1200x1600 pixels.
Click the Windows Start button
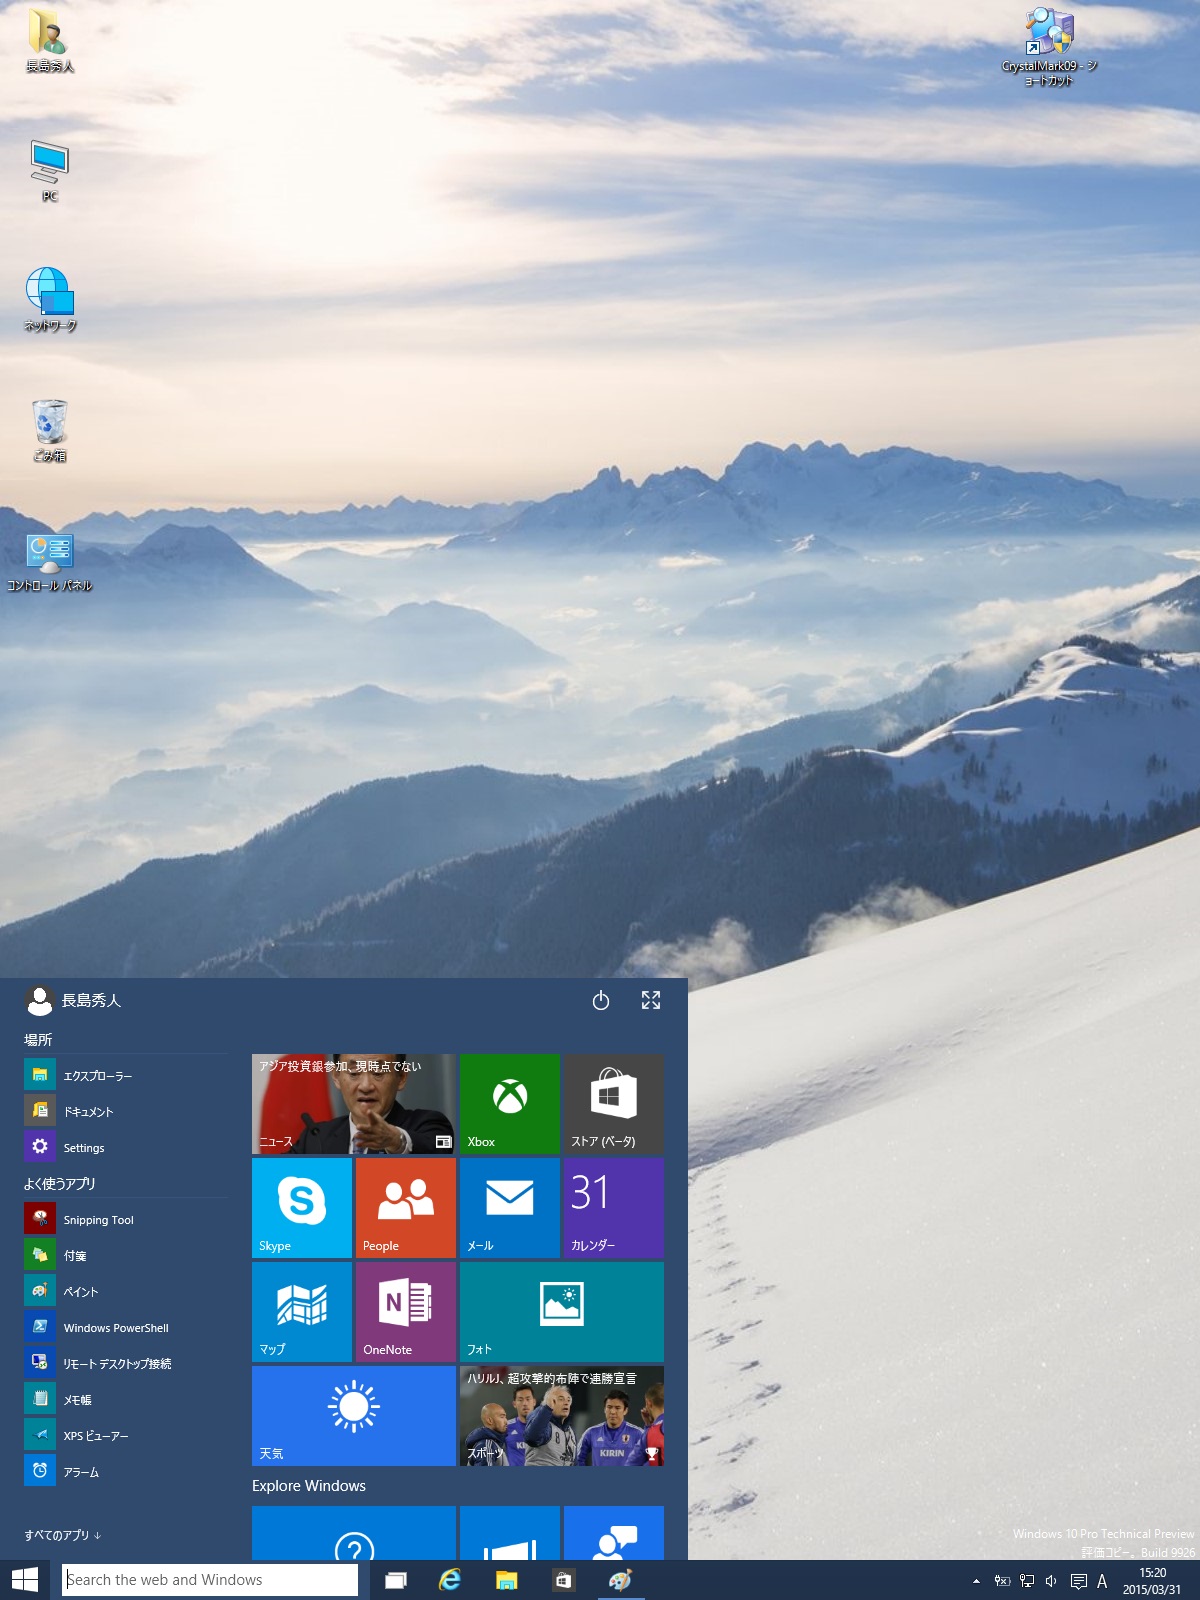point(24,1580)
